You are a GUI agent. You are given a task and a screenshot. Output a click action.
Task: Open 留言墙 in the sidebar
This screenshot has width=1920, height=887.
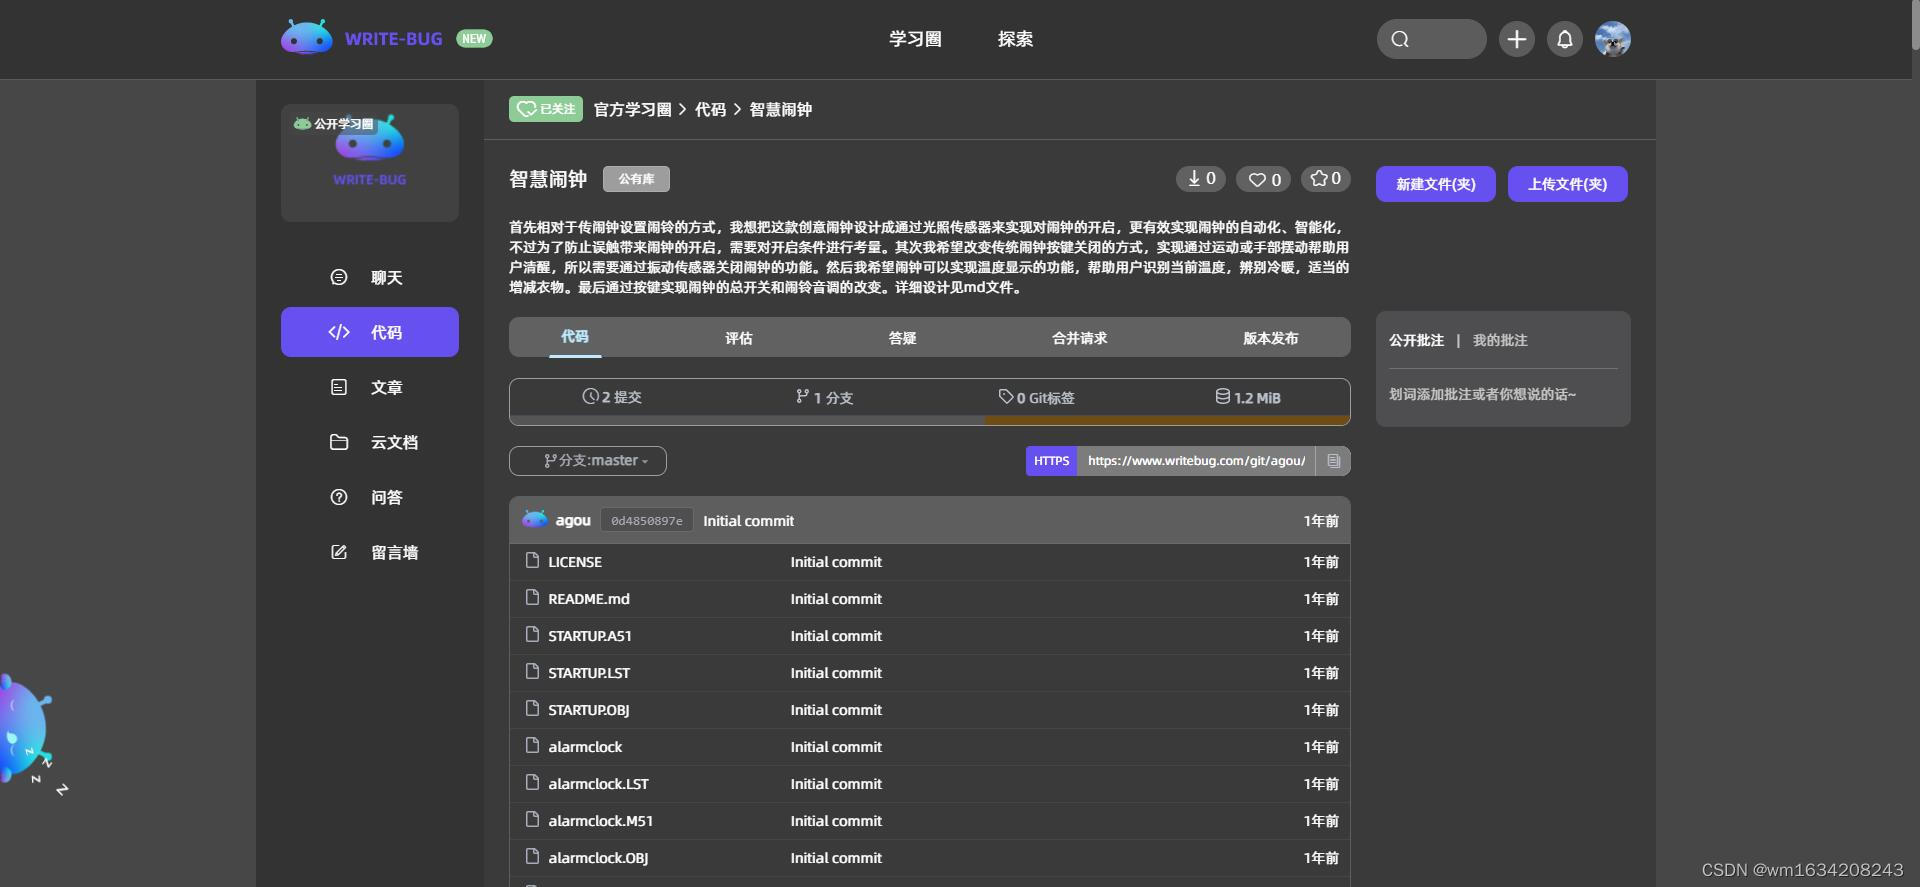tap(369, 552)
